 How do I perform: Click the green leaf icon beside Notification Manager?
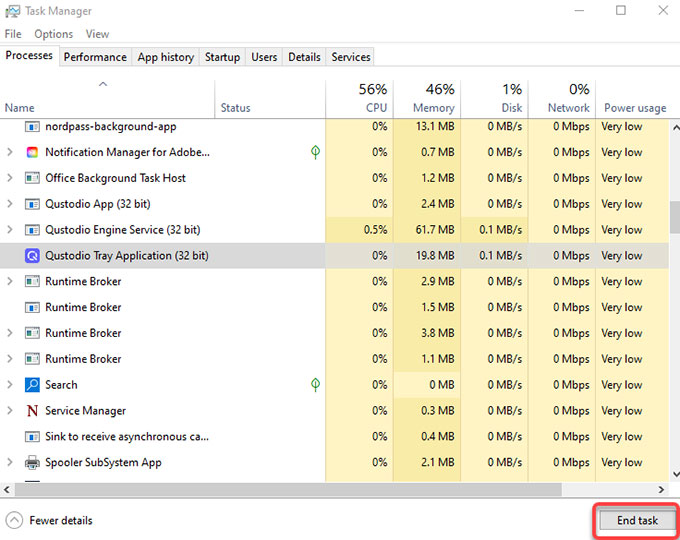pos(315,152)
